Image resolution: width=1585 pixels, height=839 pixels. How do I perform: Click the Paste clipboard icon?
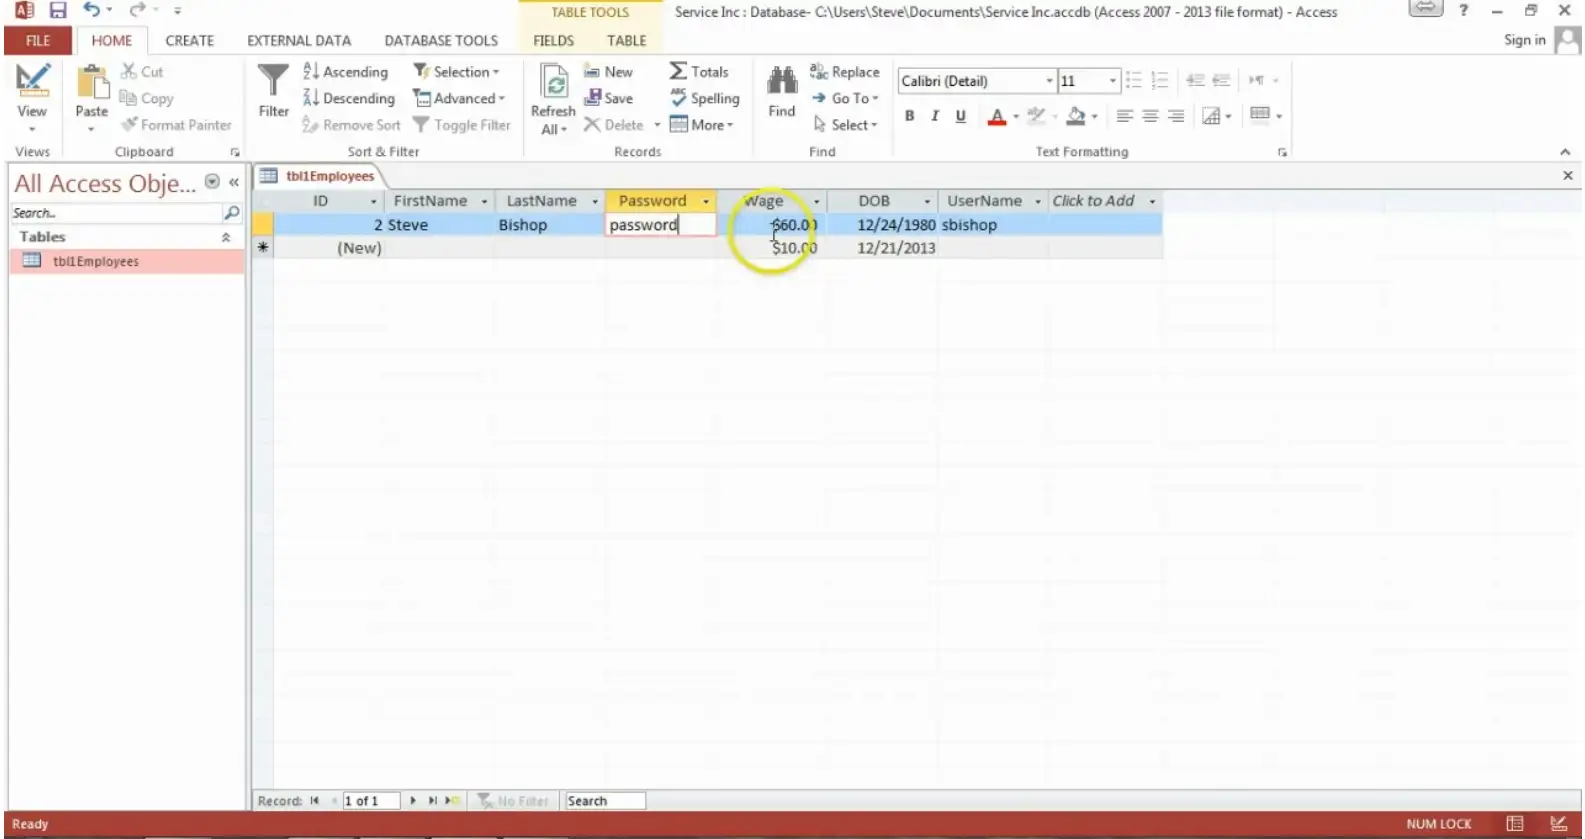(x=92, y=81)
